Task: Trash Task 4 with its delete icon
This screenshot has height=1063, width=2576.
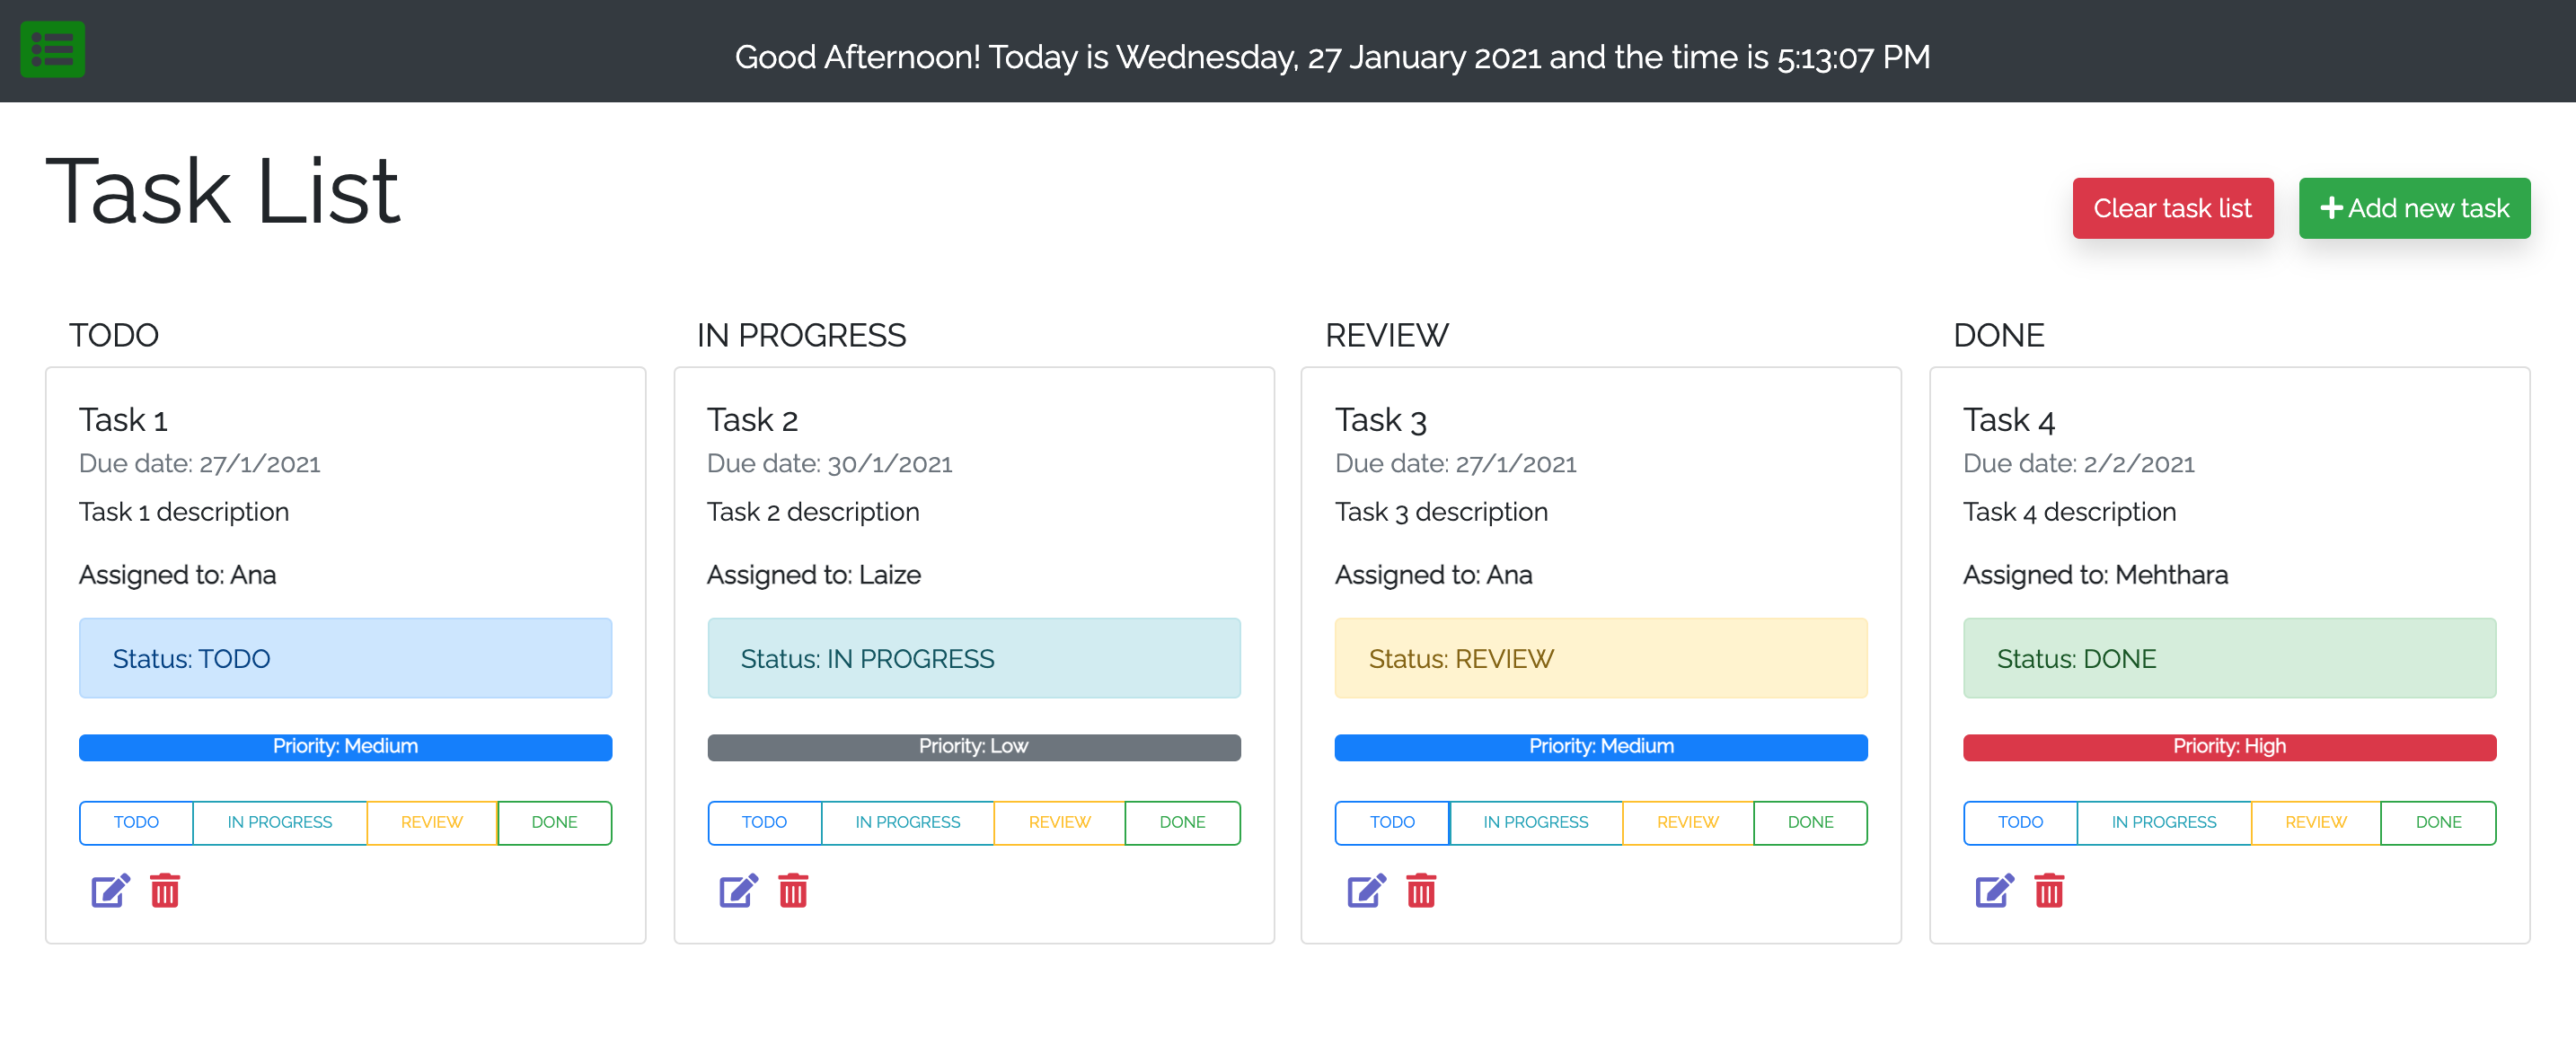Action: (x=2049, y=890)
